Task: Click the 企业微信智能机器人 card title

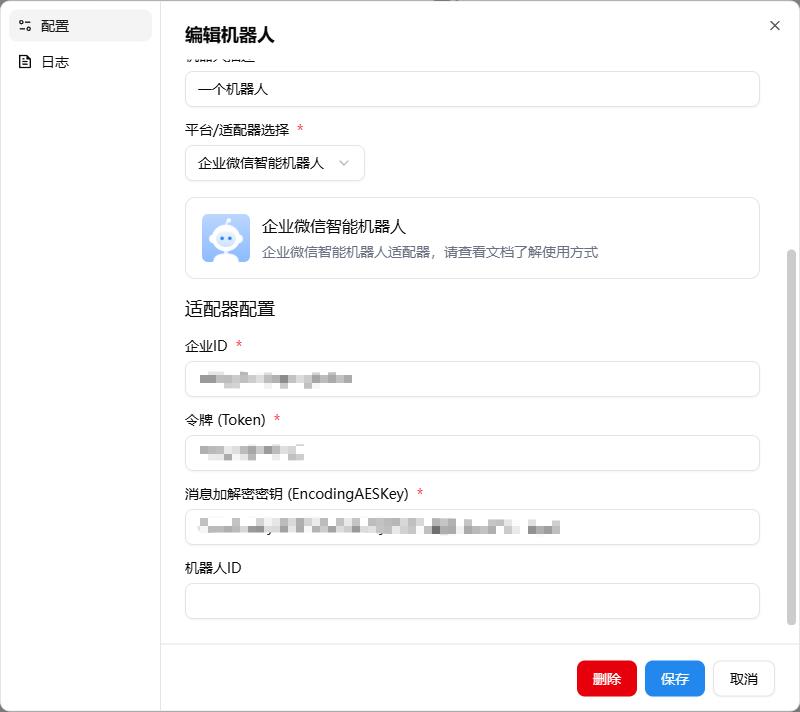Action: point(334,226)
